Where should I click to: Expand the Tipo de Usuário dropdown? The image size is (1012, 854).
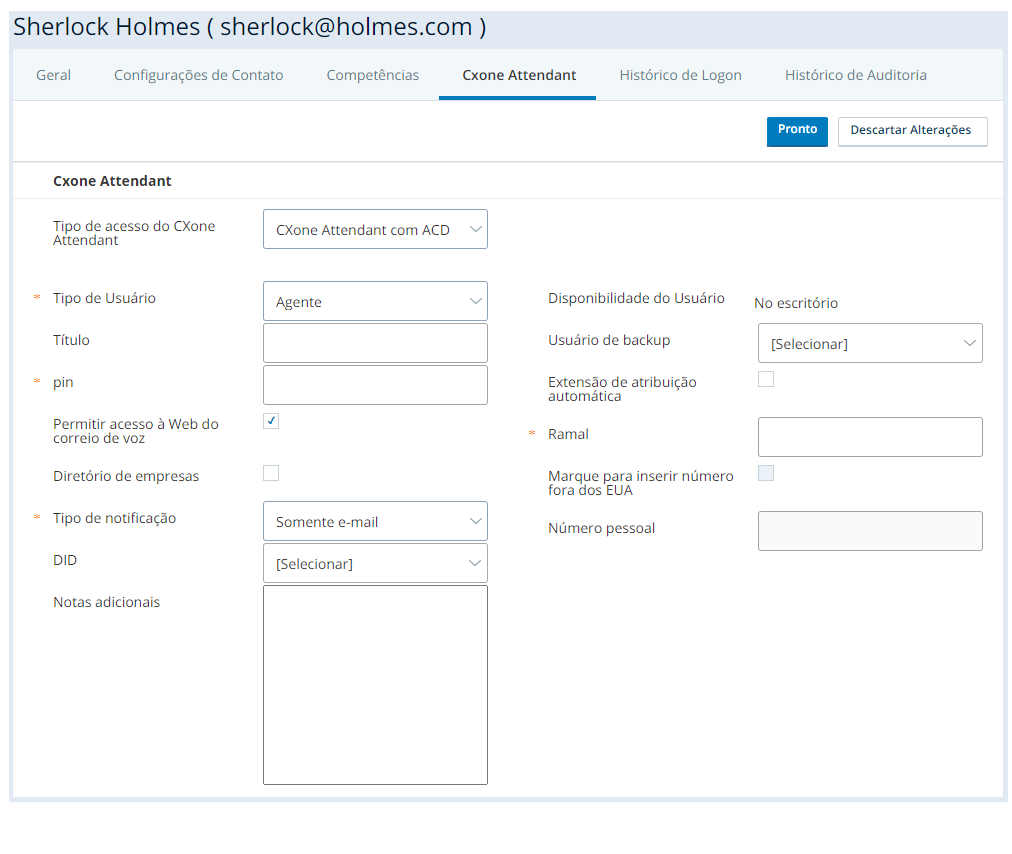click(375, 301)
